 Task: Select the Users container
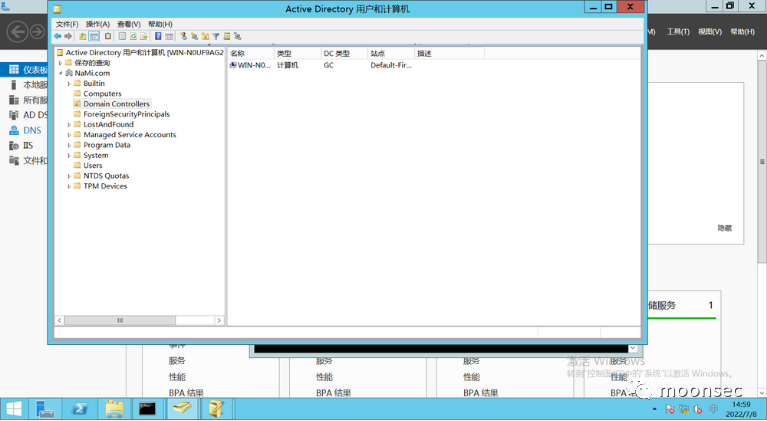coord(92,166)
